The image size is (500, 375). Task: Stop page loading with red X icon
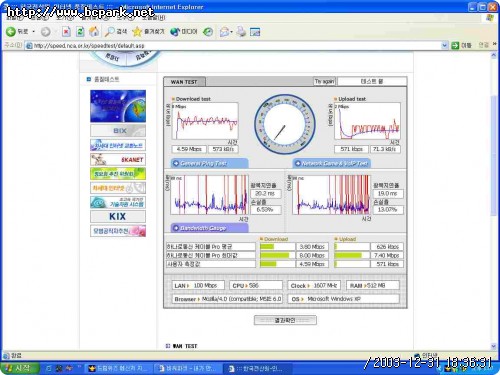(x=66, y=32)
